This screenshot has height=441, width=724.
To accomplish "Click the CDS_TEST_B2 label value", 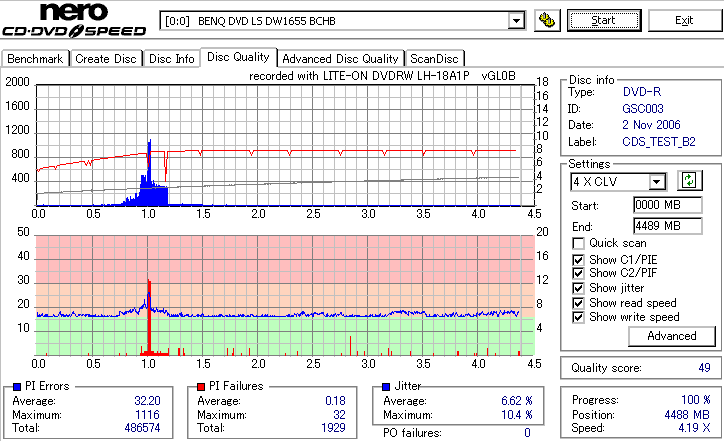I will [659, 142].
